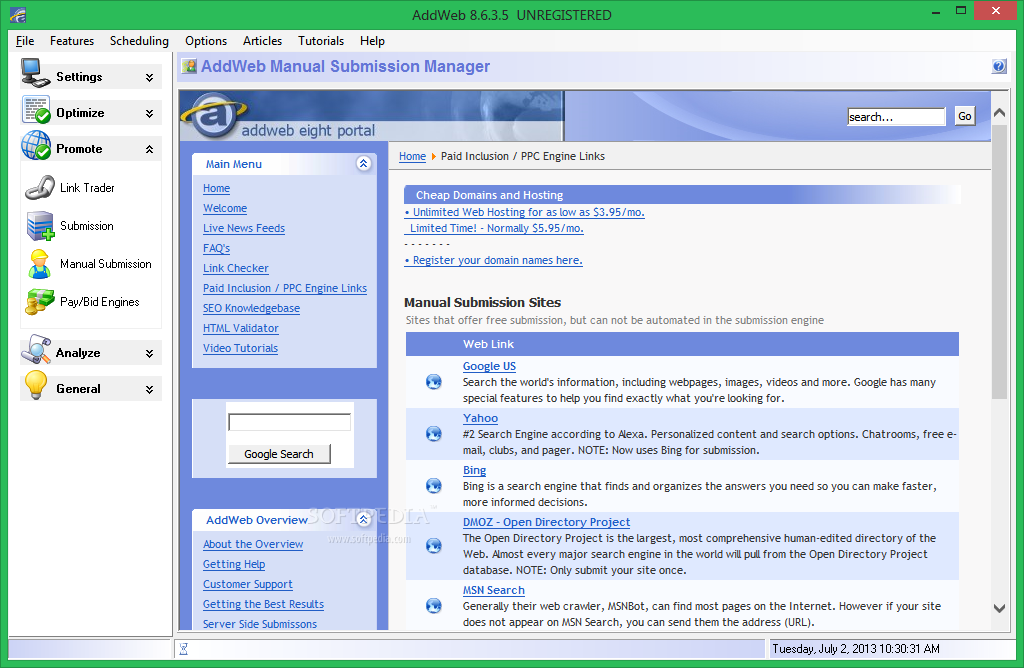Viewport: 1024px width, 668px height.
Task: Expand the Settings section chevron
Action: click(150, 77)
